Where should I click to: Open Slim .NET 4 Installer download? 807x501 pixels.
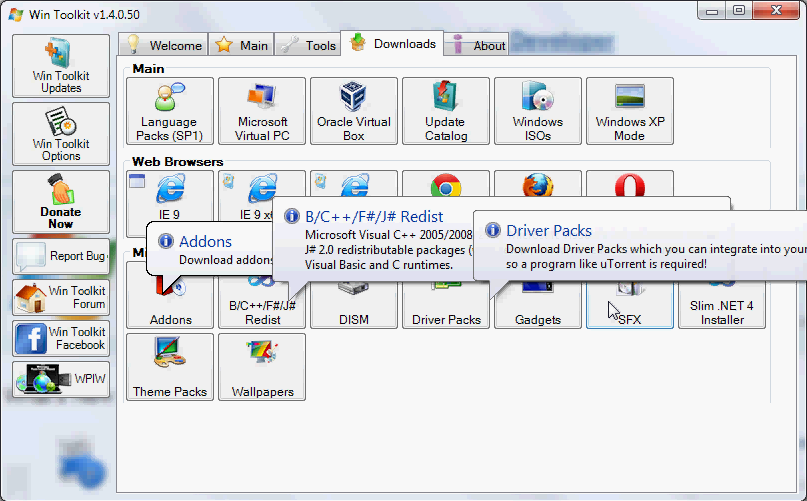coord(722,306)
